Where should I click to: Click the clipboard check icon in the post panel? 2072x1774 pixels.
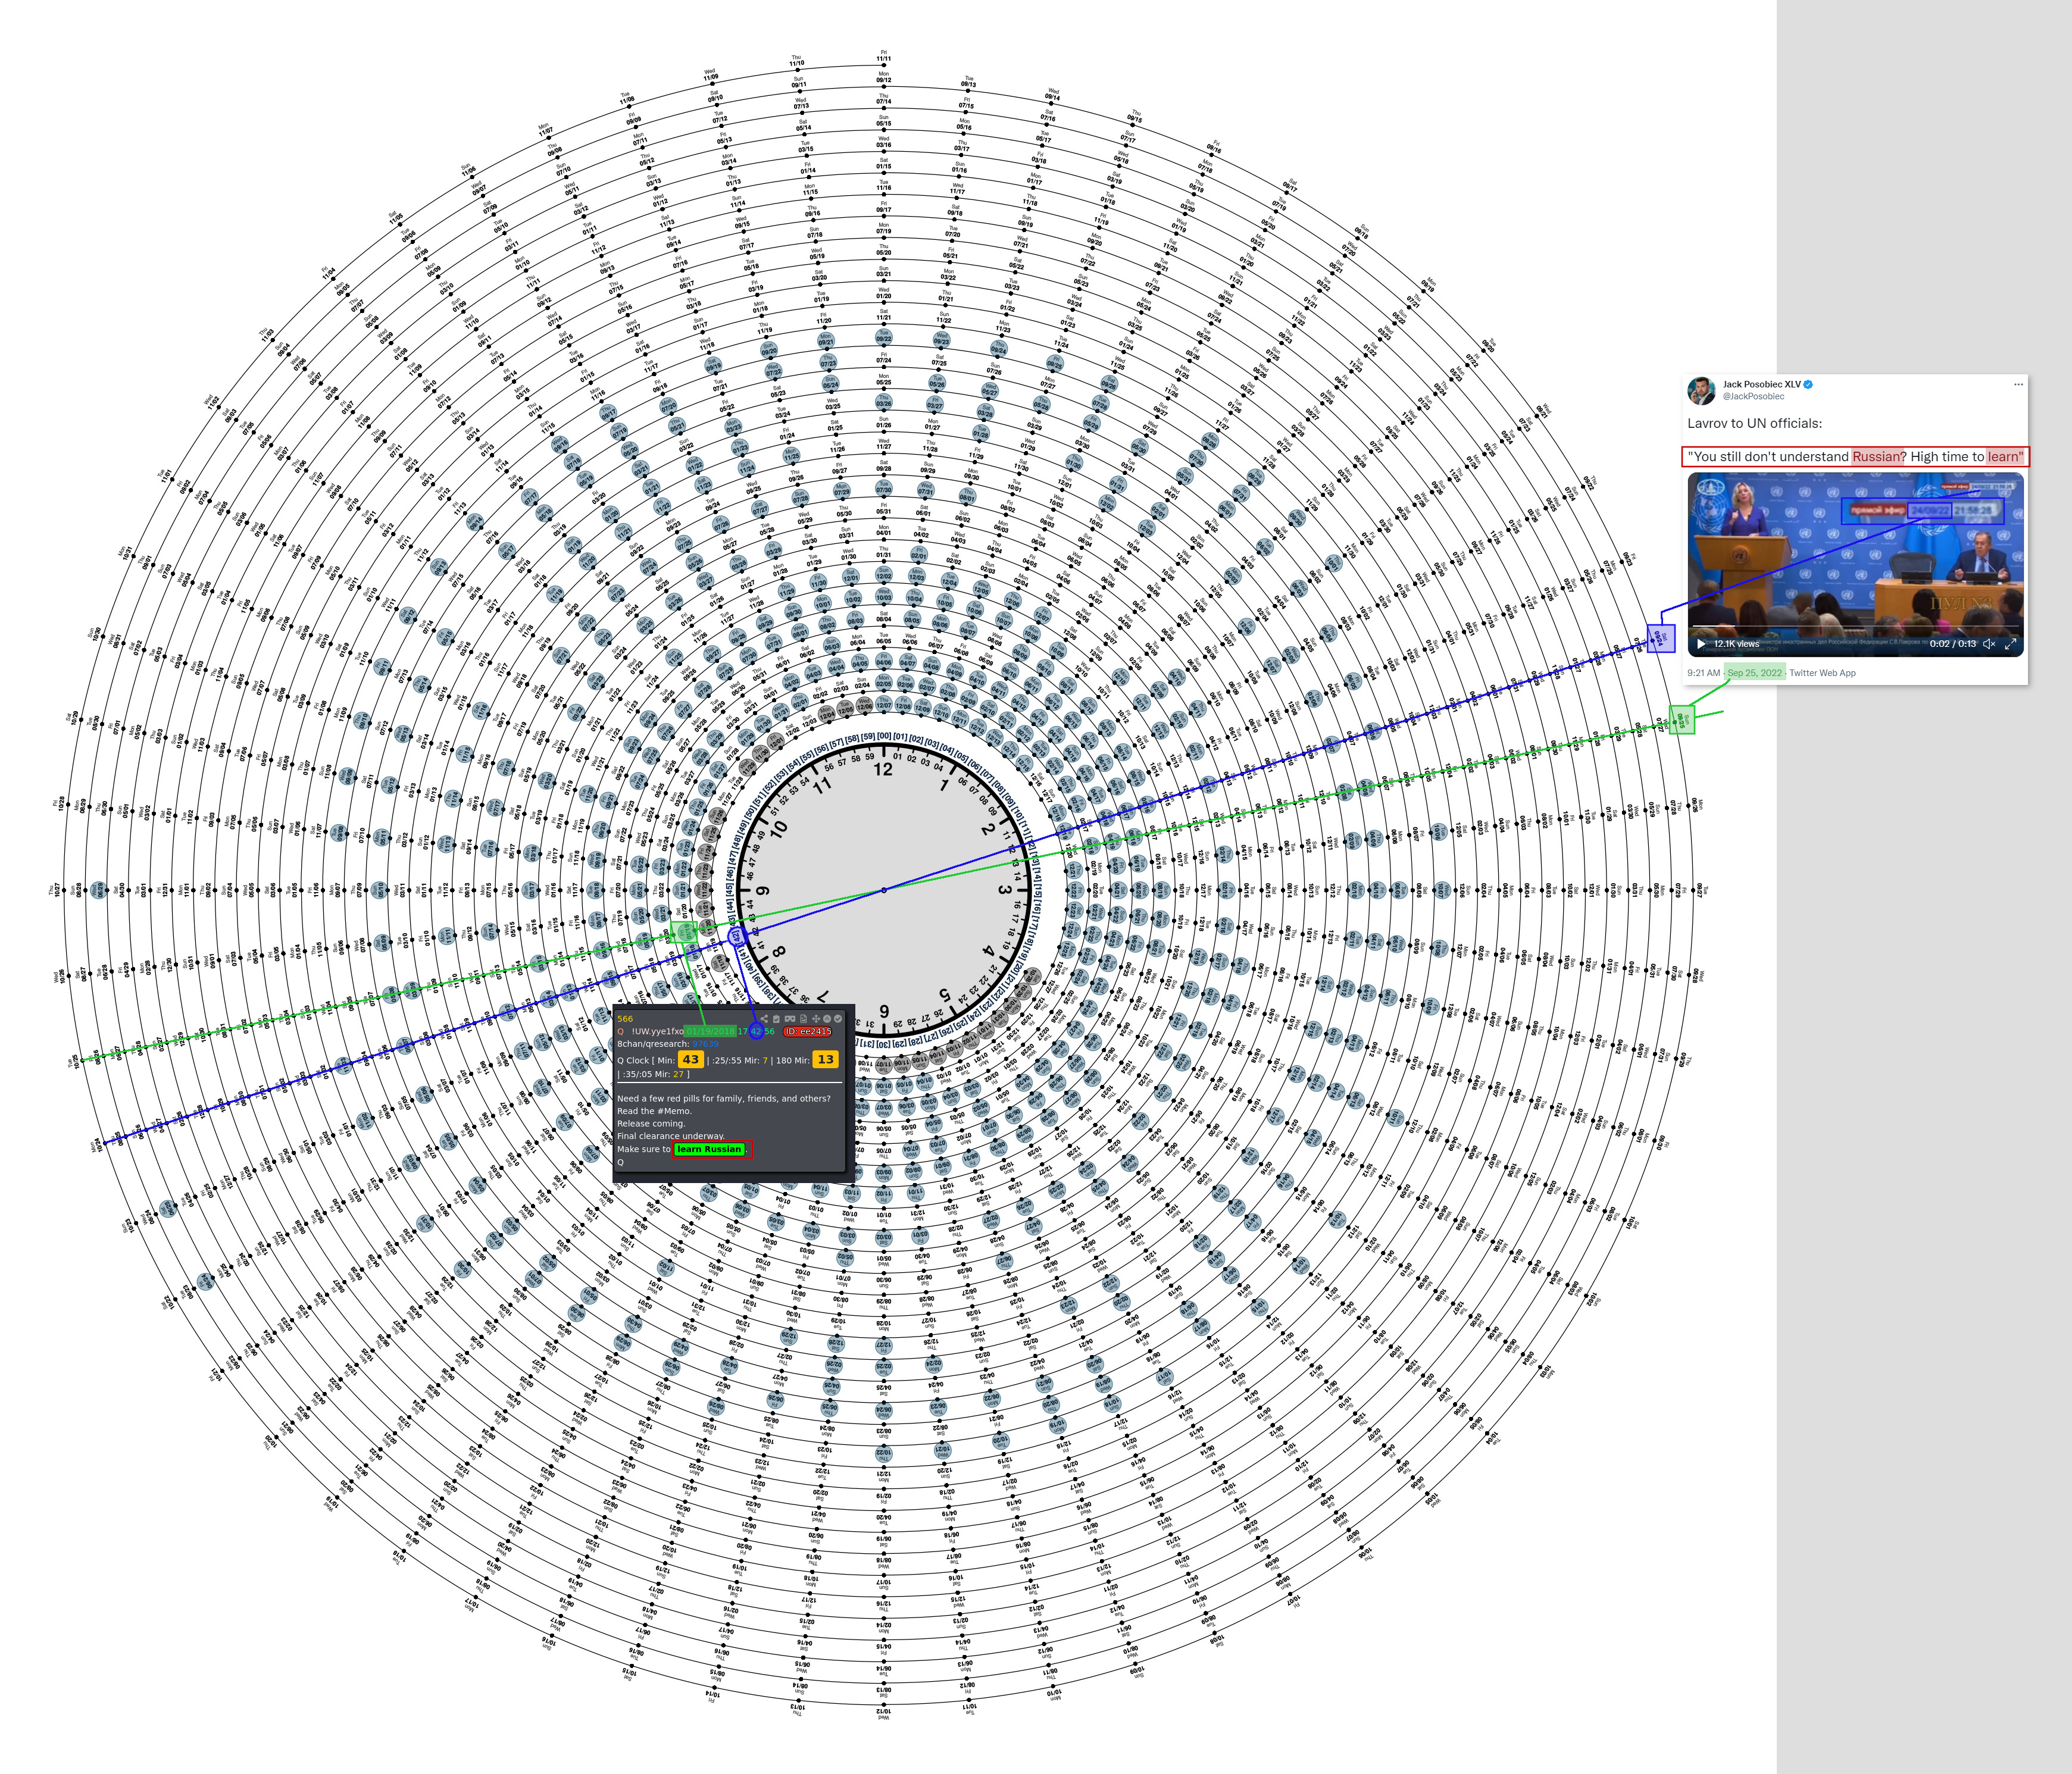tap(776, 1019)
